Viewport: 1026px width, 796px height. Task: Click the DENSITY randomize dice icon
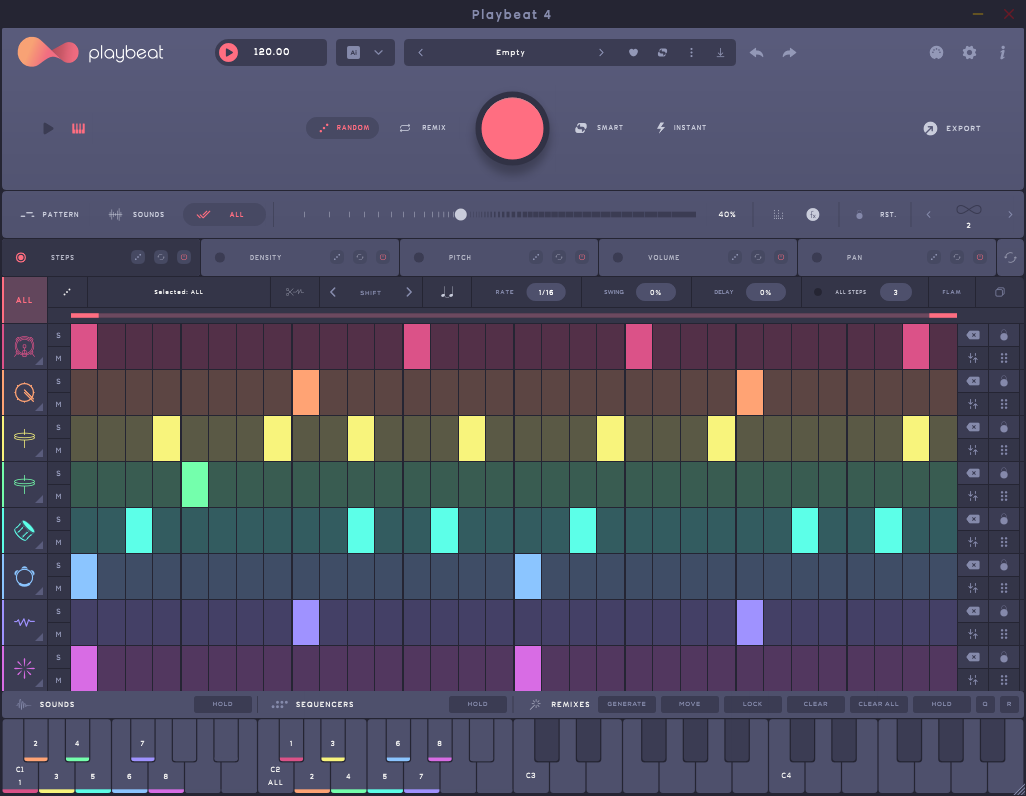pos(337,257)
